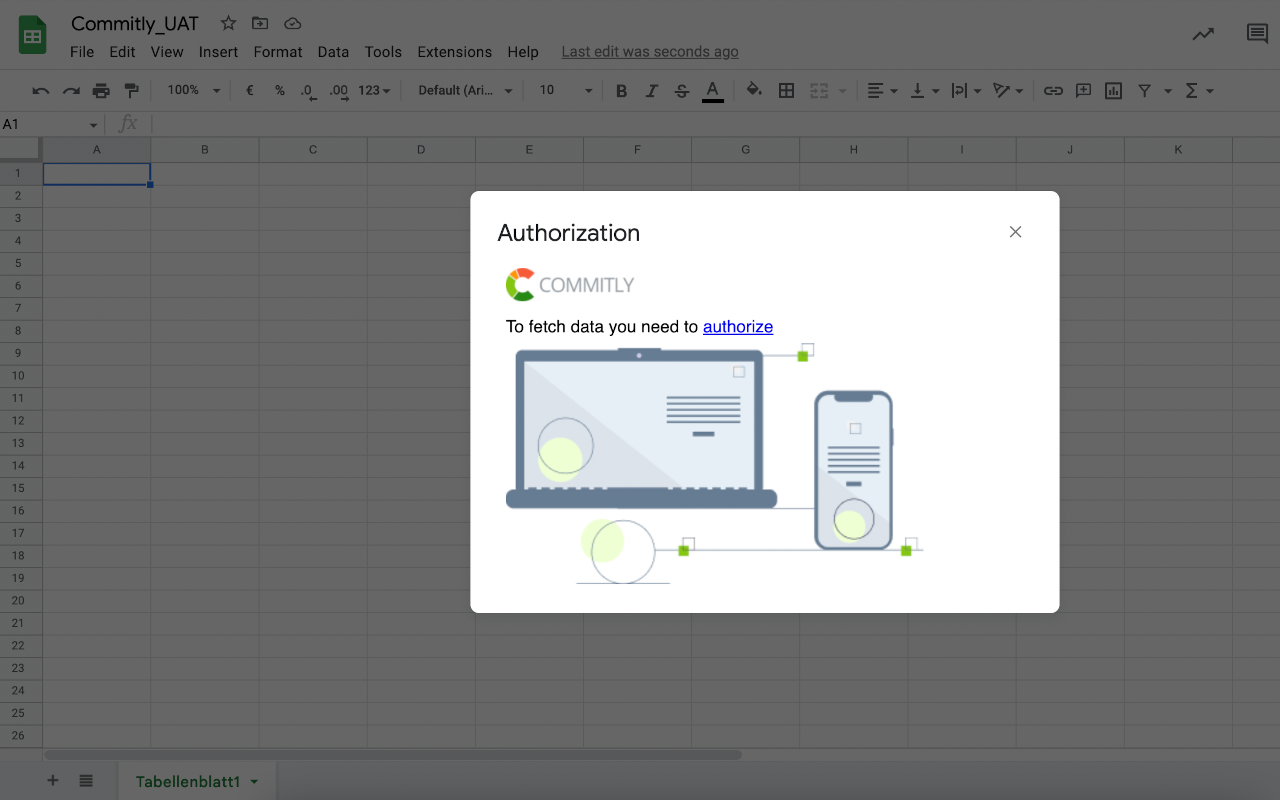
Task: Check the cloud document status icon
Action: [292, 23]
